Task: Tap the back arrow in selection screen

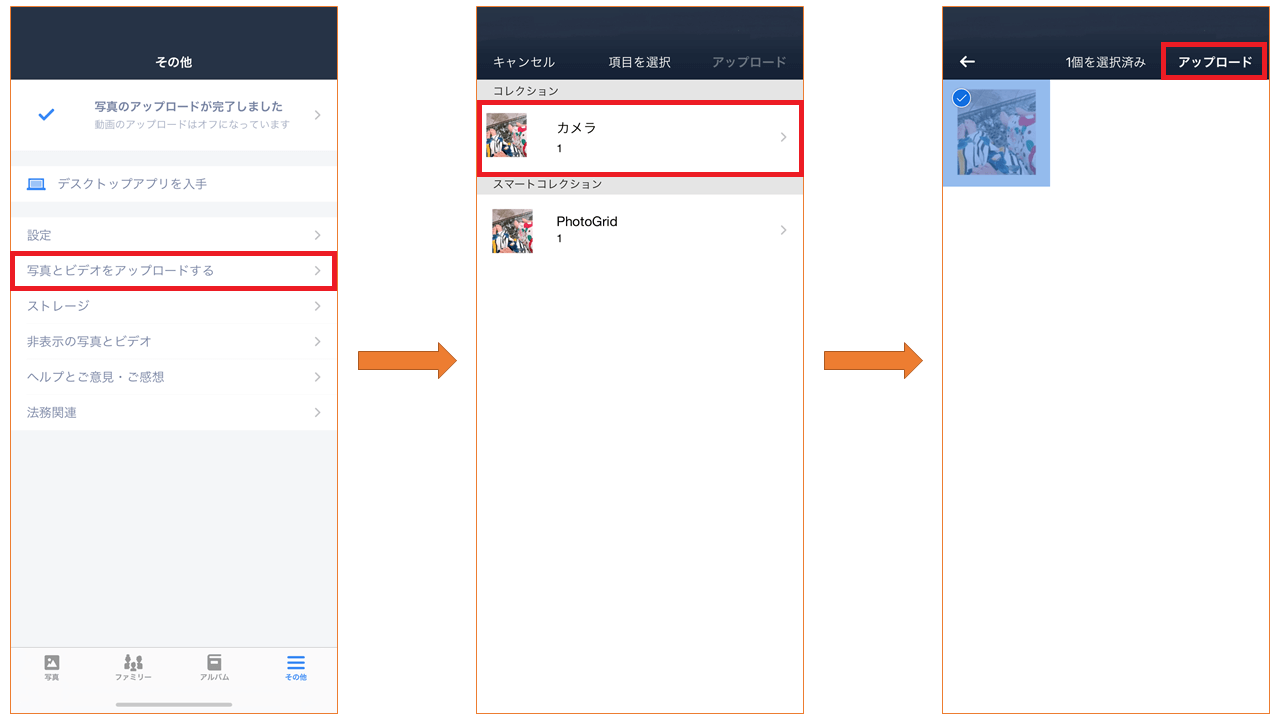Action: pyautogui.click(x=967, y=62)
